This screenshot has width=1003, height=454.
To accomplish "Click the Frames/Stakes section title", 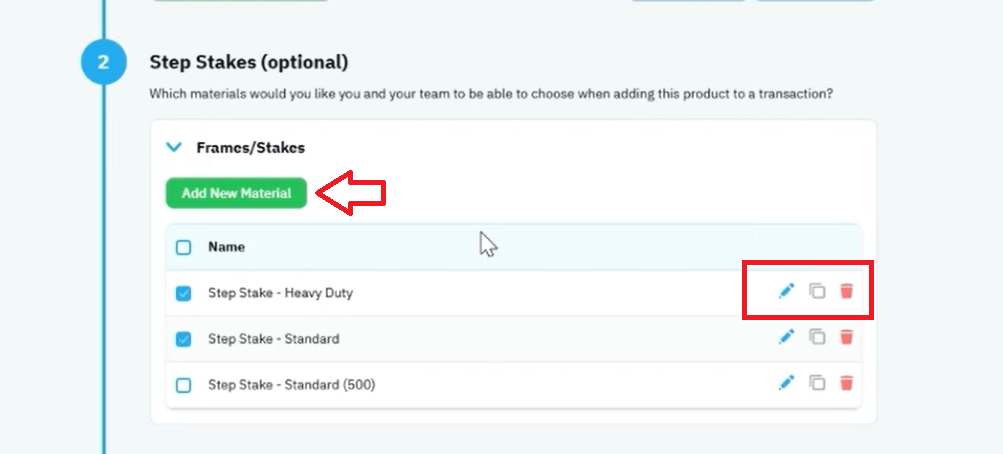I will pos(251,148).
